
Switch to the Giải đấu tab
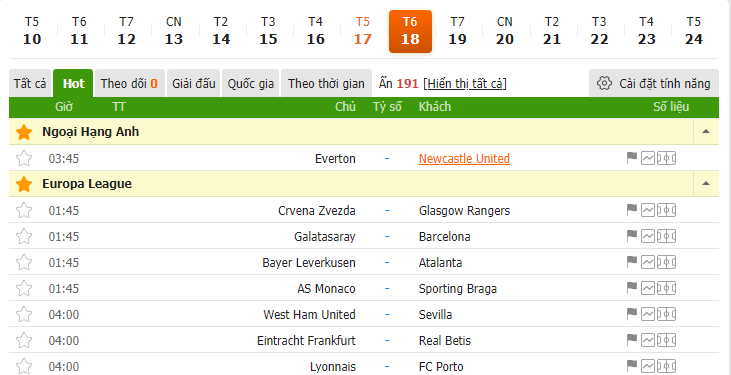(193, 83)
